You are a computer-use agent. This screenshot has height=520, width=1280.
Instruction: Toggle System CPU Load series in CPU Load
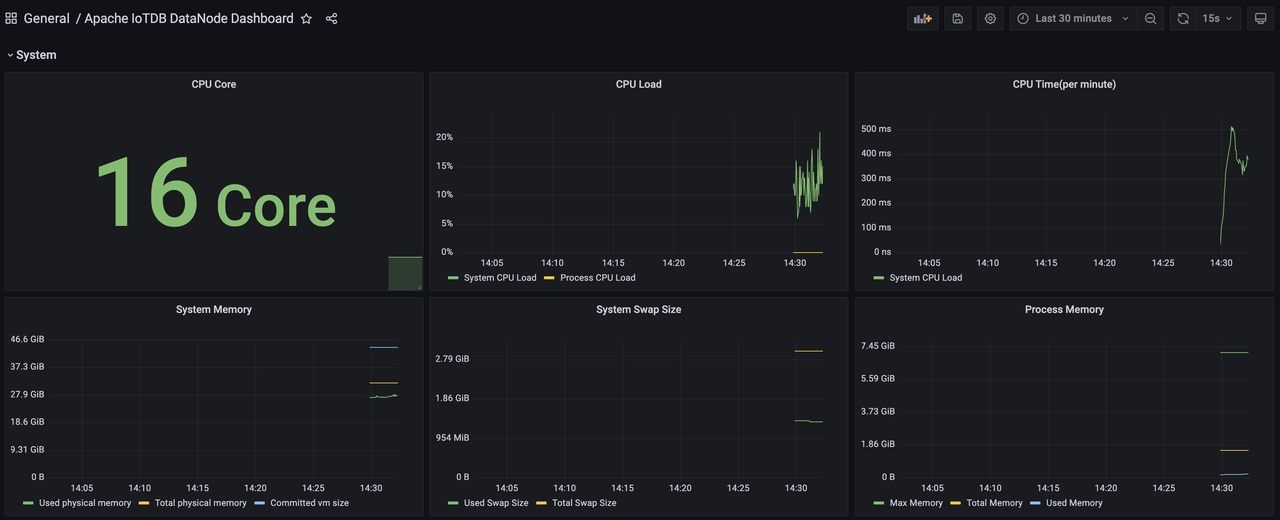pyautogui.click(x=499, y=277)
